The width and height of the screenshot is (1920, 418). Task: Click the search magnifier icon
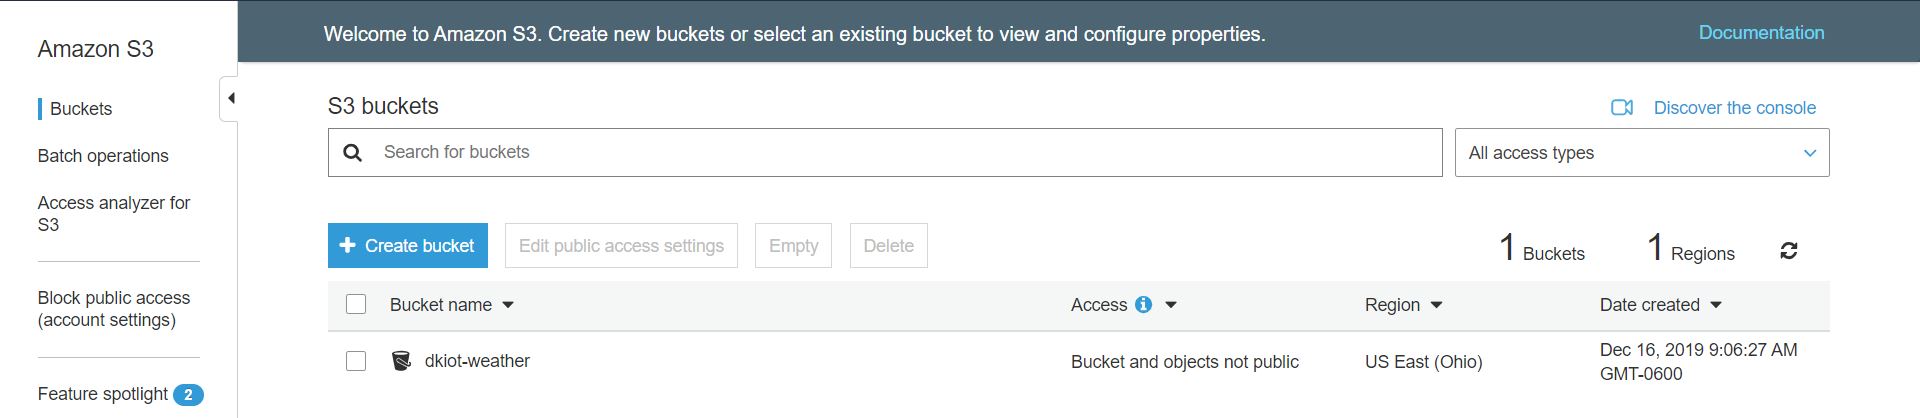click(353, 153)
